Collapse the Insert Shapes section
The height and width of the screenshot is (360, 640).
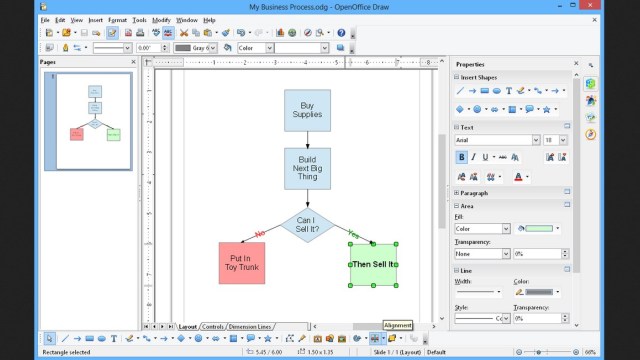457,77
